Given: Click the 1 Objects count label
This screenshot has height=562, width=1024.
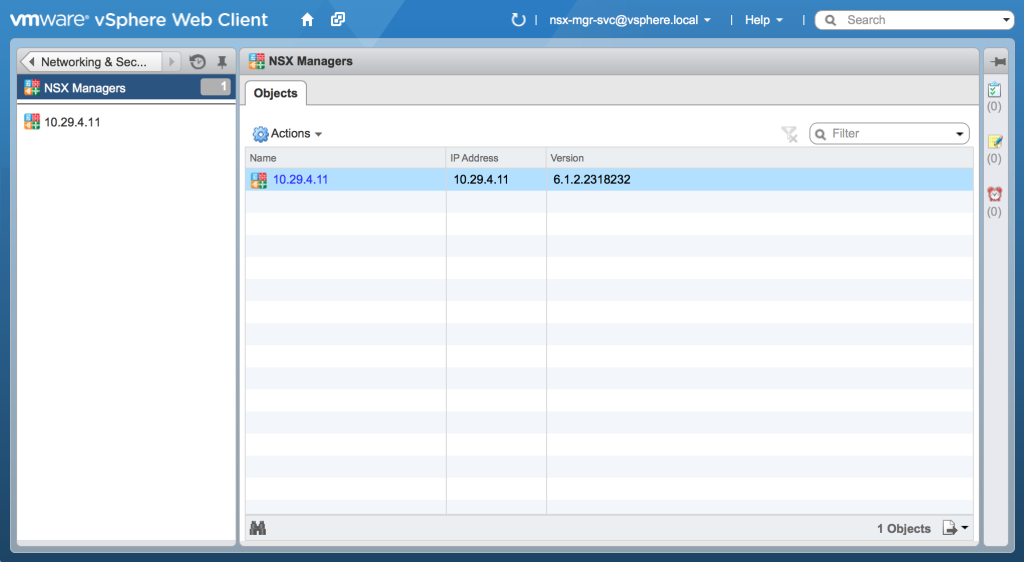Looking at the screenshot, I should pos(903,529).
